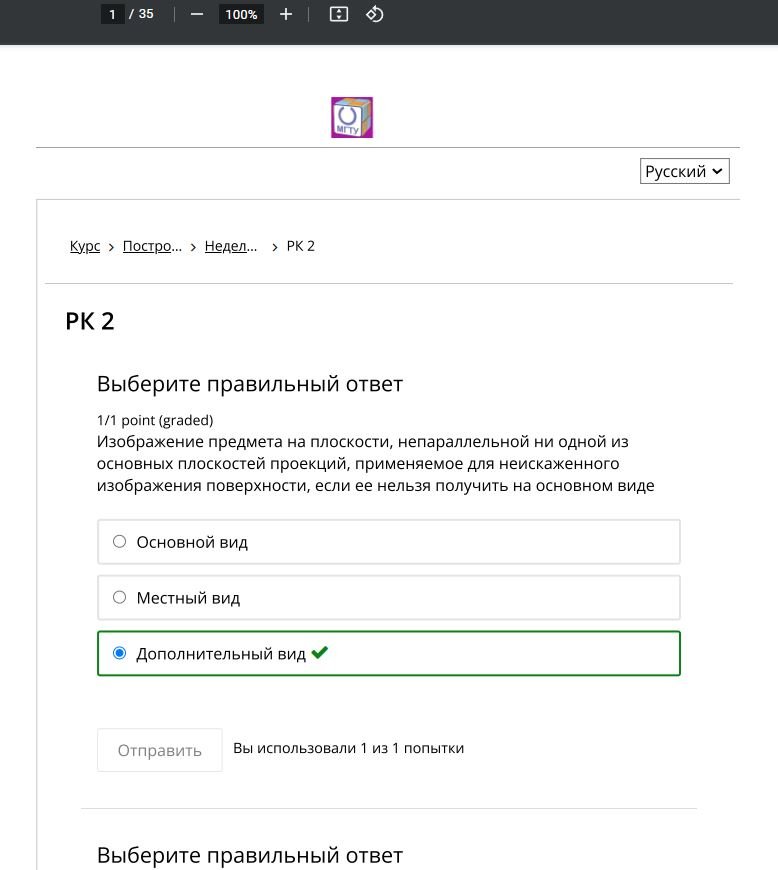Select the Дополнительный вид radio button
The image size is (778, 870).
pyautogui.click(x=120, y=654)
